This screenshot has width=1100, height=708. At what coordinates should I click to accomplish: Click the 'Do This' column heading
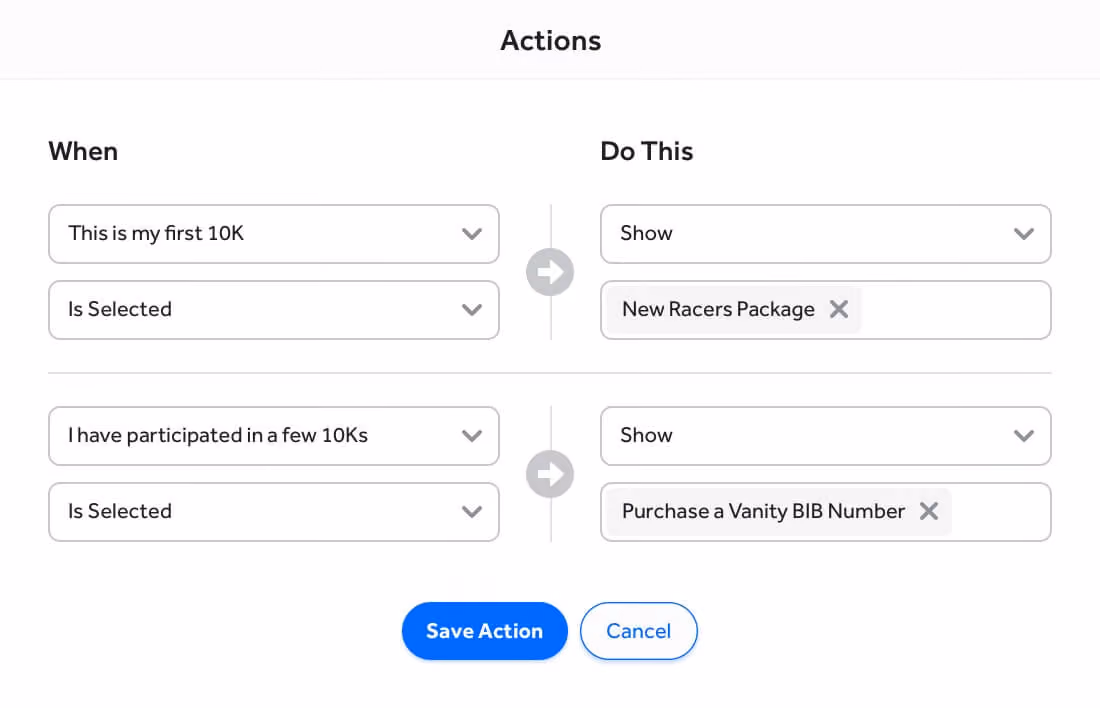(x=647, y=152)
